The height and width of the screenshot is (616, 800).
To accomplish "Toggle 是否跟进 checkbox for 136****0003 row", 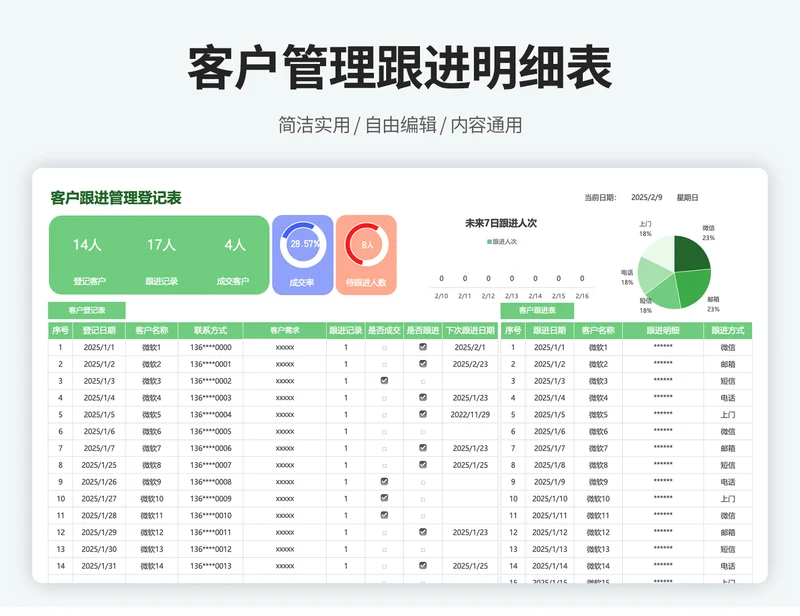I will (423, 397).
